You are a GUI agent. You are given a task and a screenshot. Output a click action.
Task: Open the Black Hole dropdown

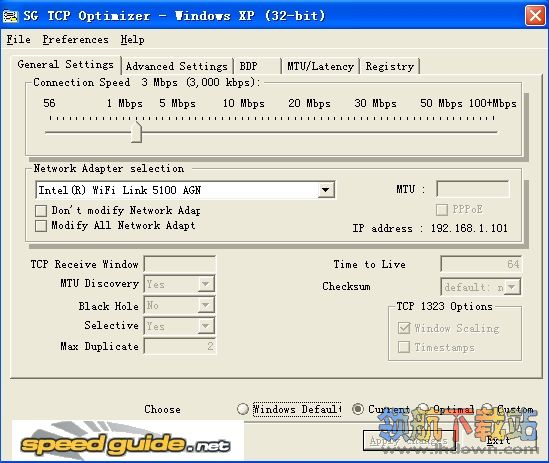(x=205, y=305)
